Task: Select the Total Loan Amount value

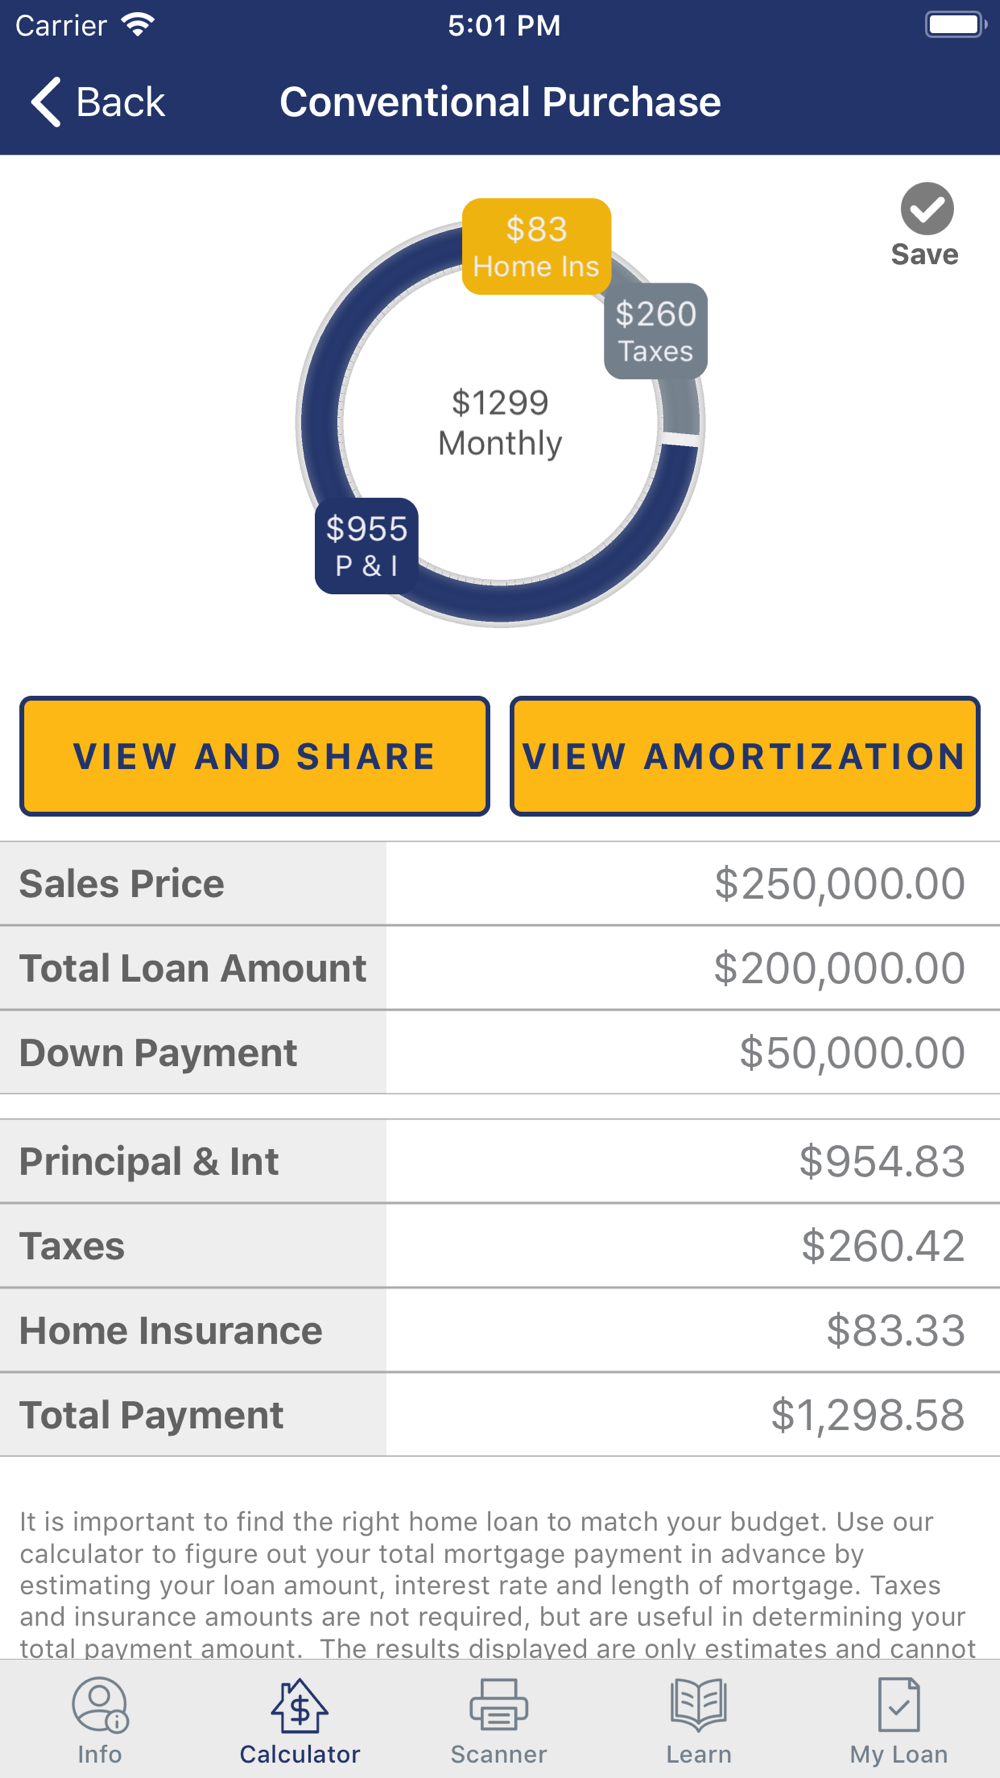Action: pyautogui.click(x=838, y=968)
